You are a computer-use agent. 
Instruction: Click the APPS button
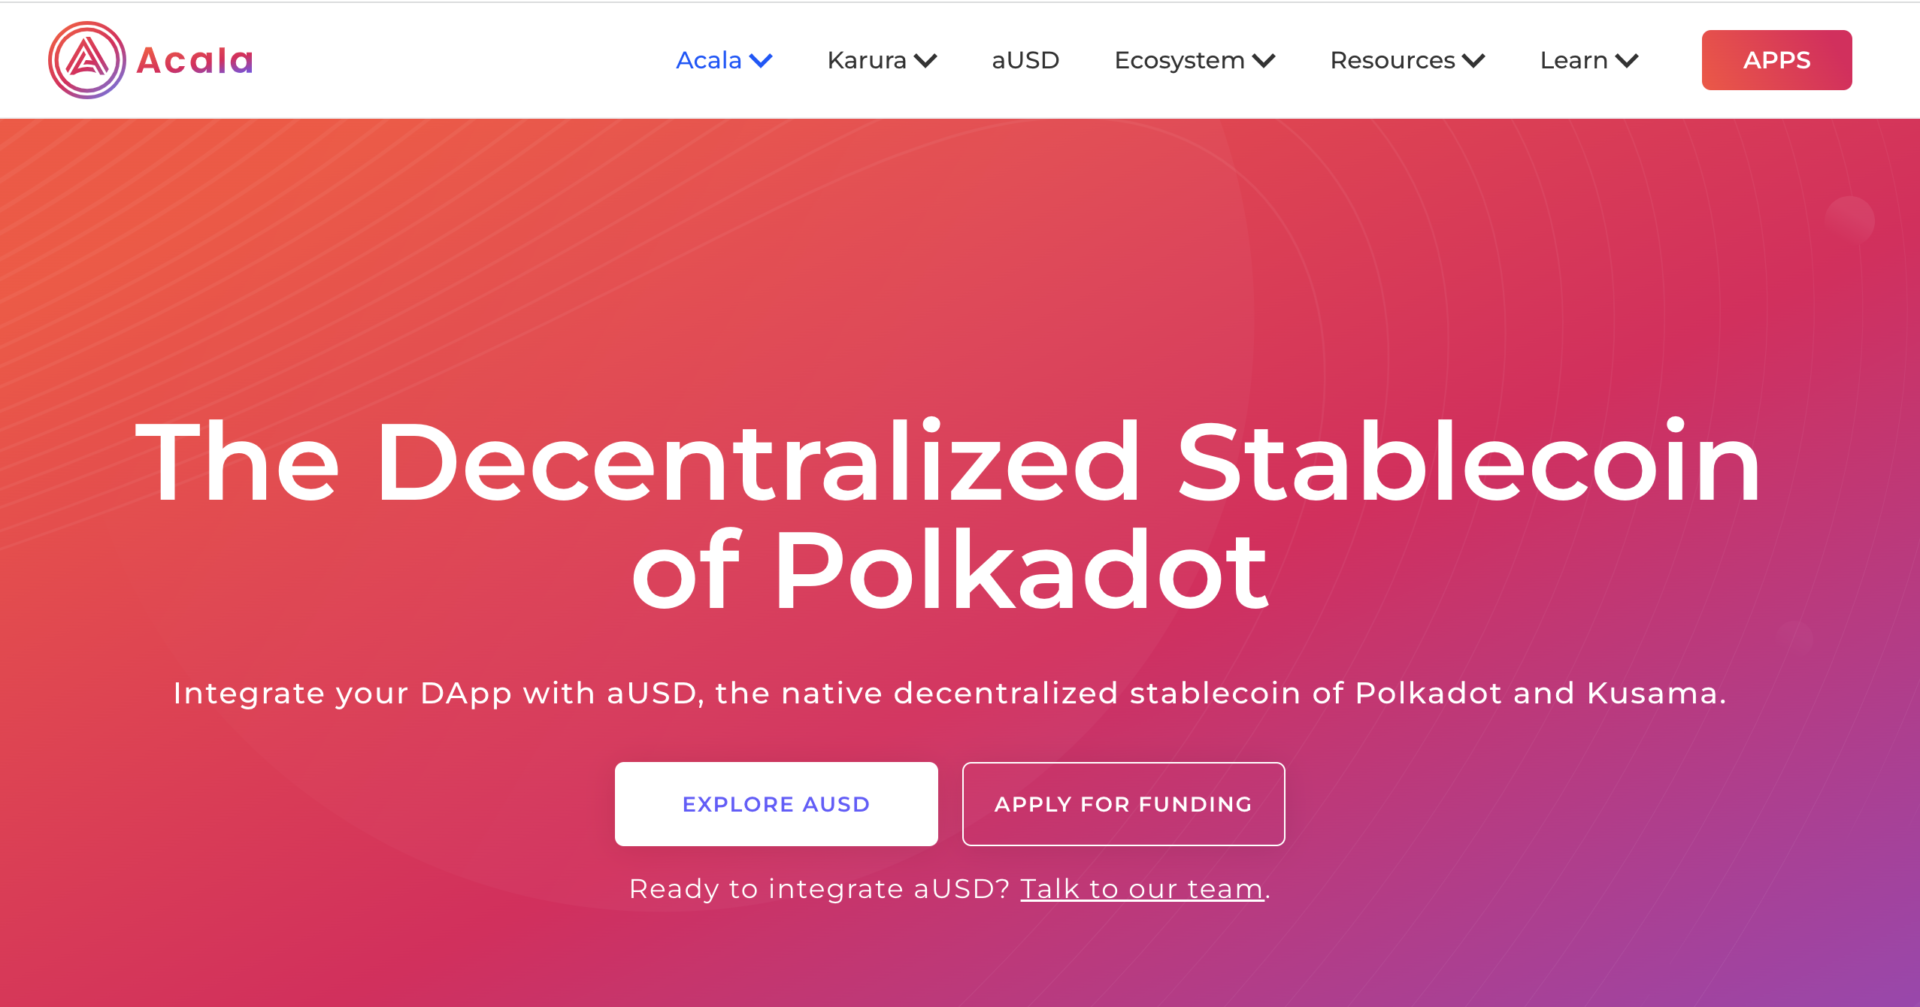point(1776,60)
